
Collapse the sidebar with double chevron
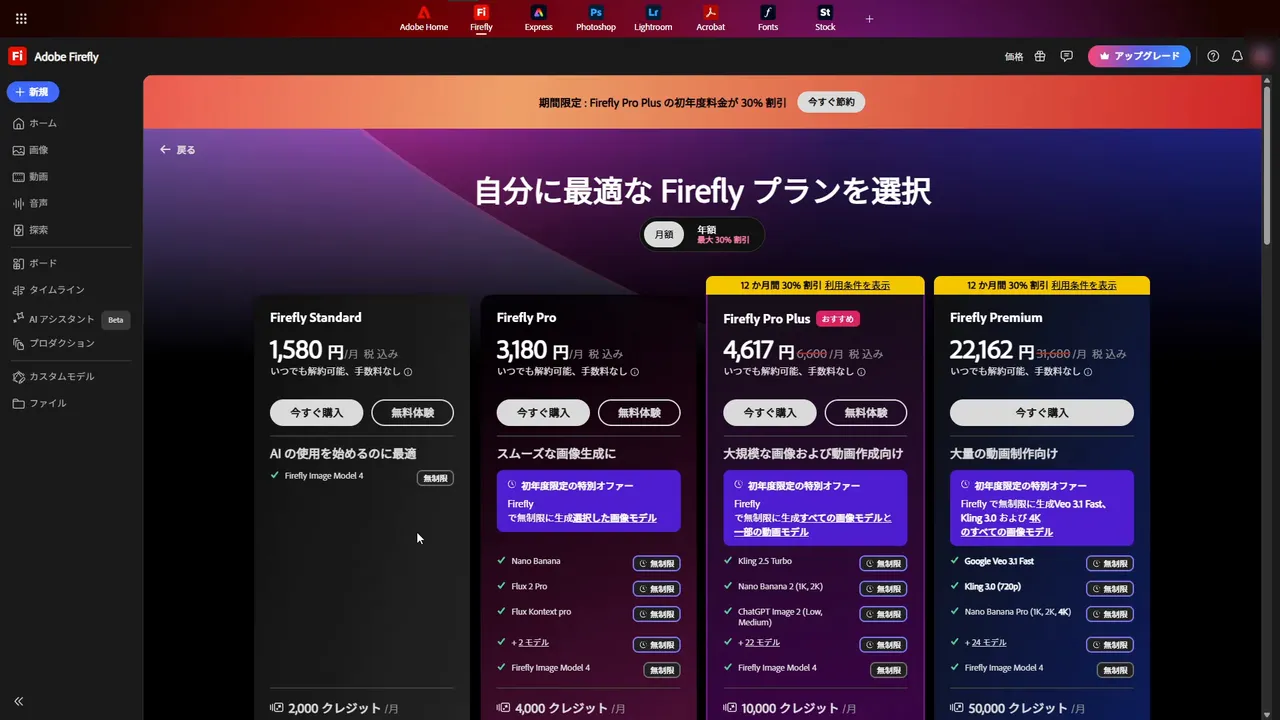[x=18, y=702]
